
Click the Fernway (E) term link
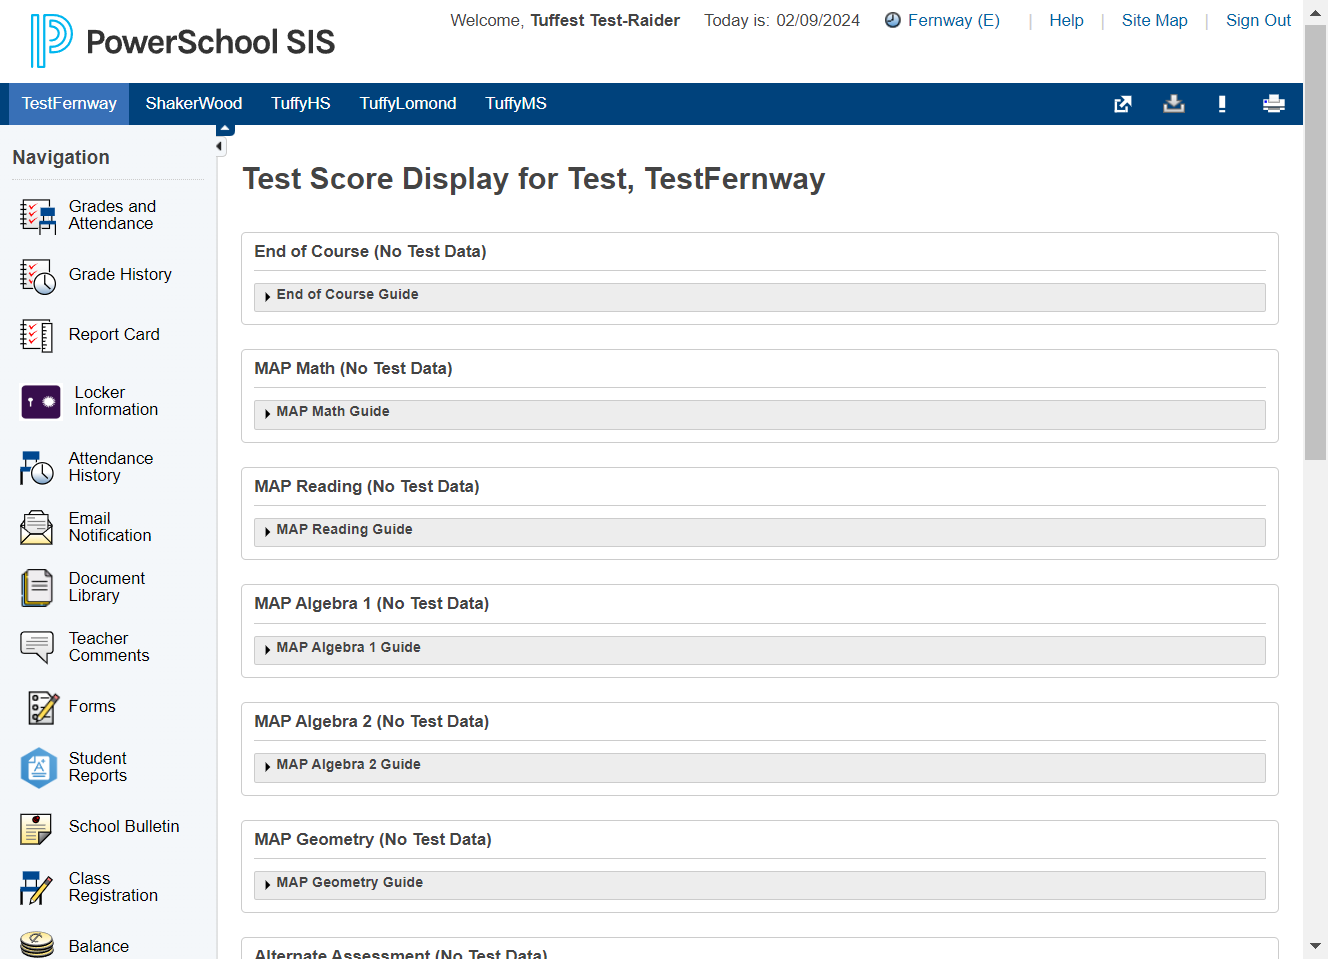pos(953,20)
